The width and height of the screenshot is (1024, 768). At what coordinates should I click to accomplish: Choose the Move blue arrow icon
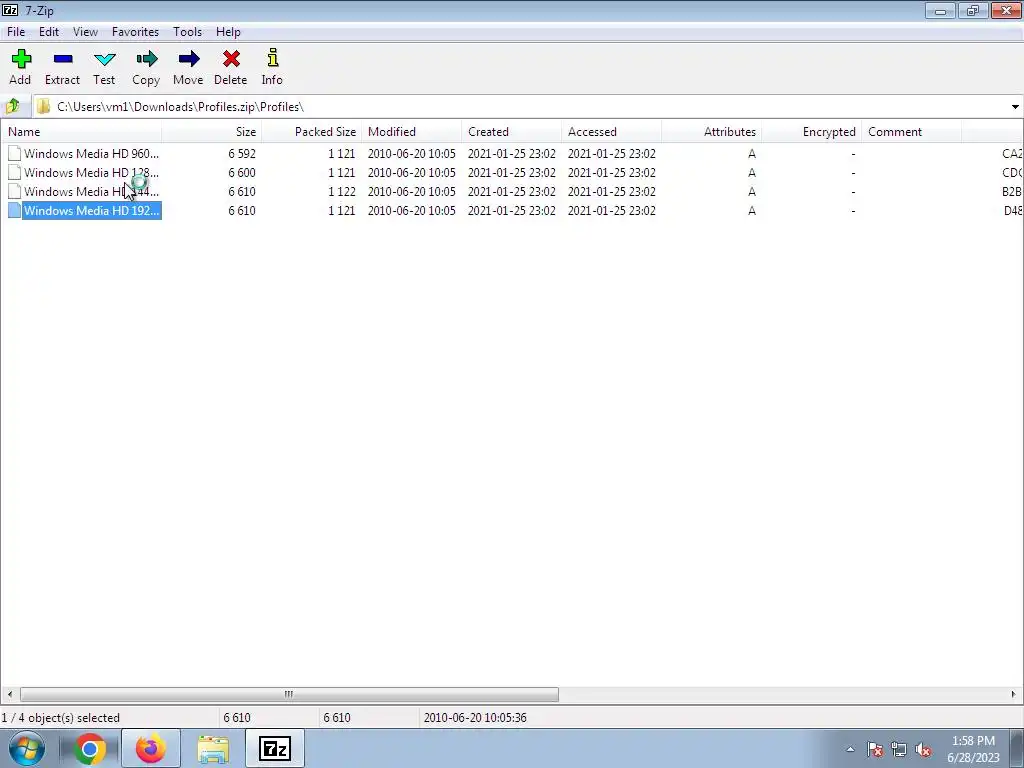(189, 59)
